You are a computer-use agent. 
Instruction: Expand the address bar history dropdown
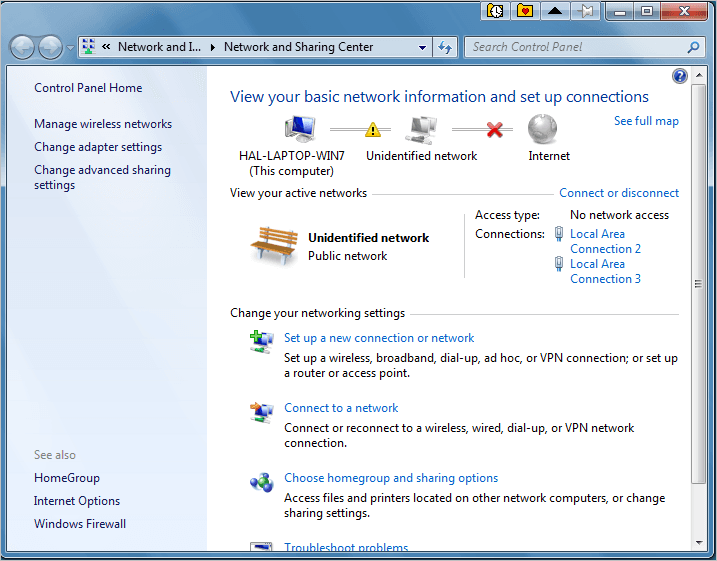coord(422,47)
